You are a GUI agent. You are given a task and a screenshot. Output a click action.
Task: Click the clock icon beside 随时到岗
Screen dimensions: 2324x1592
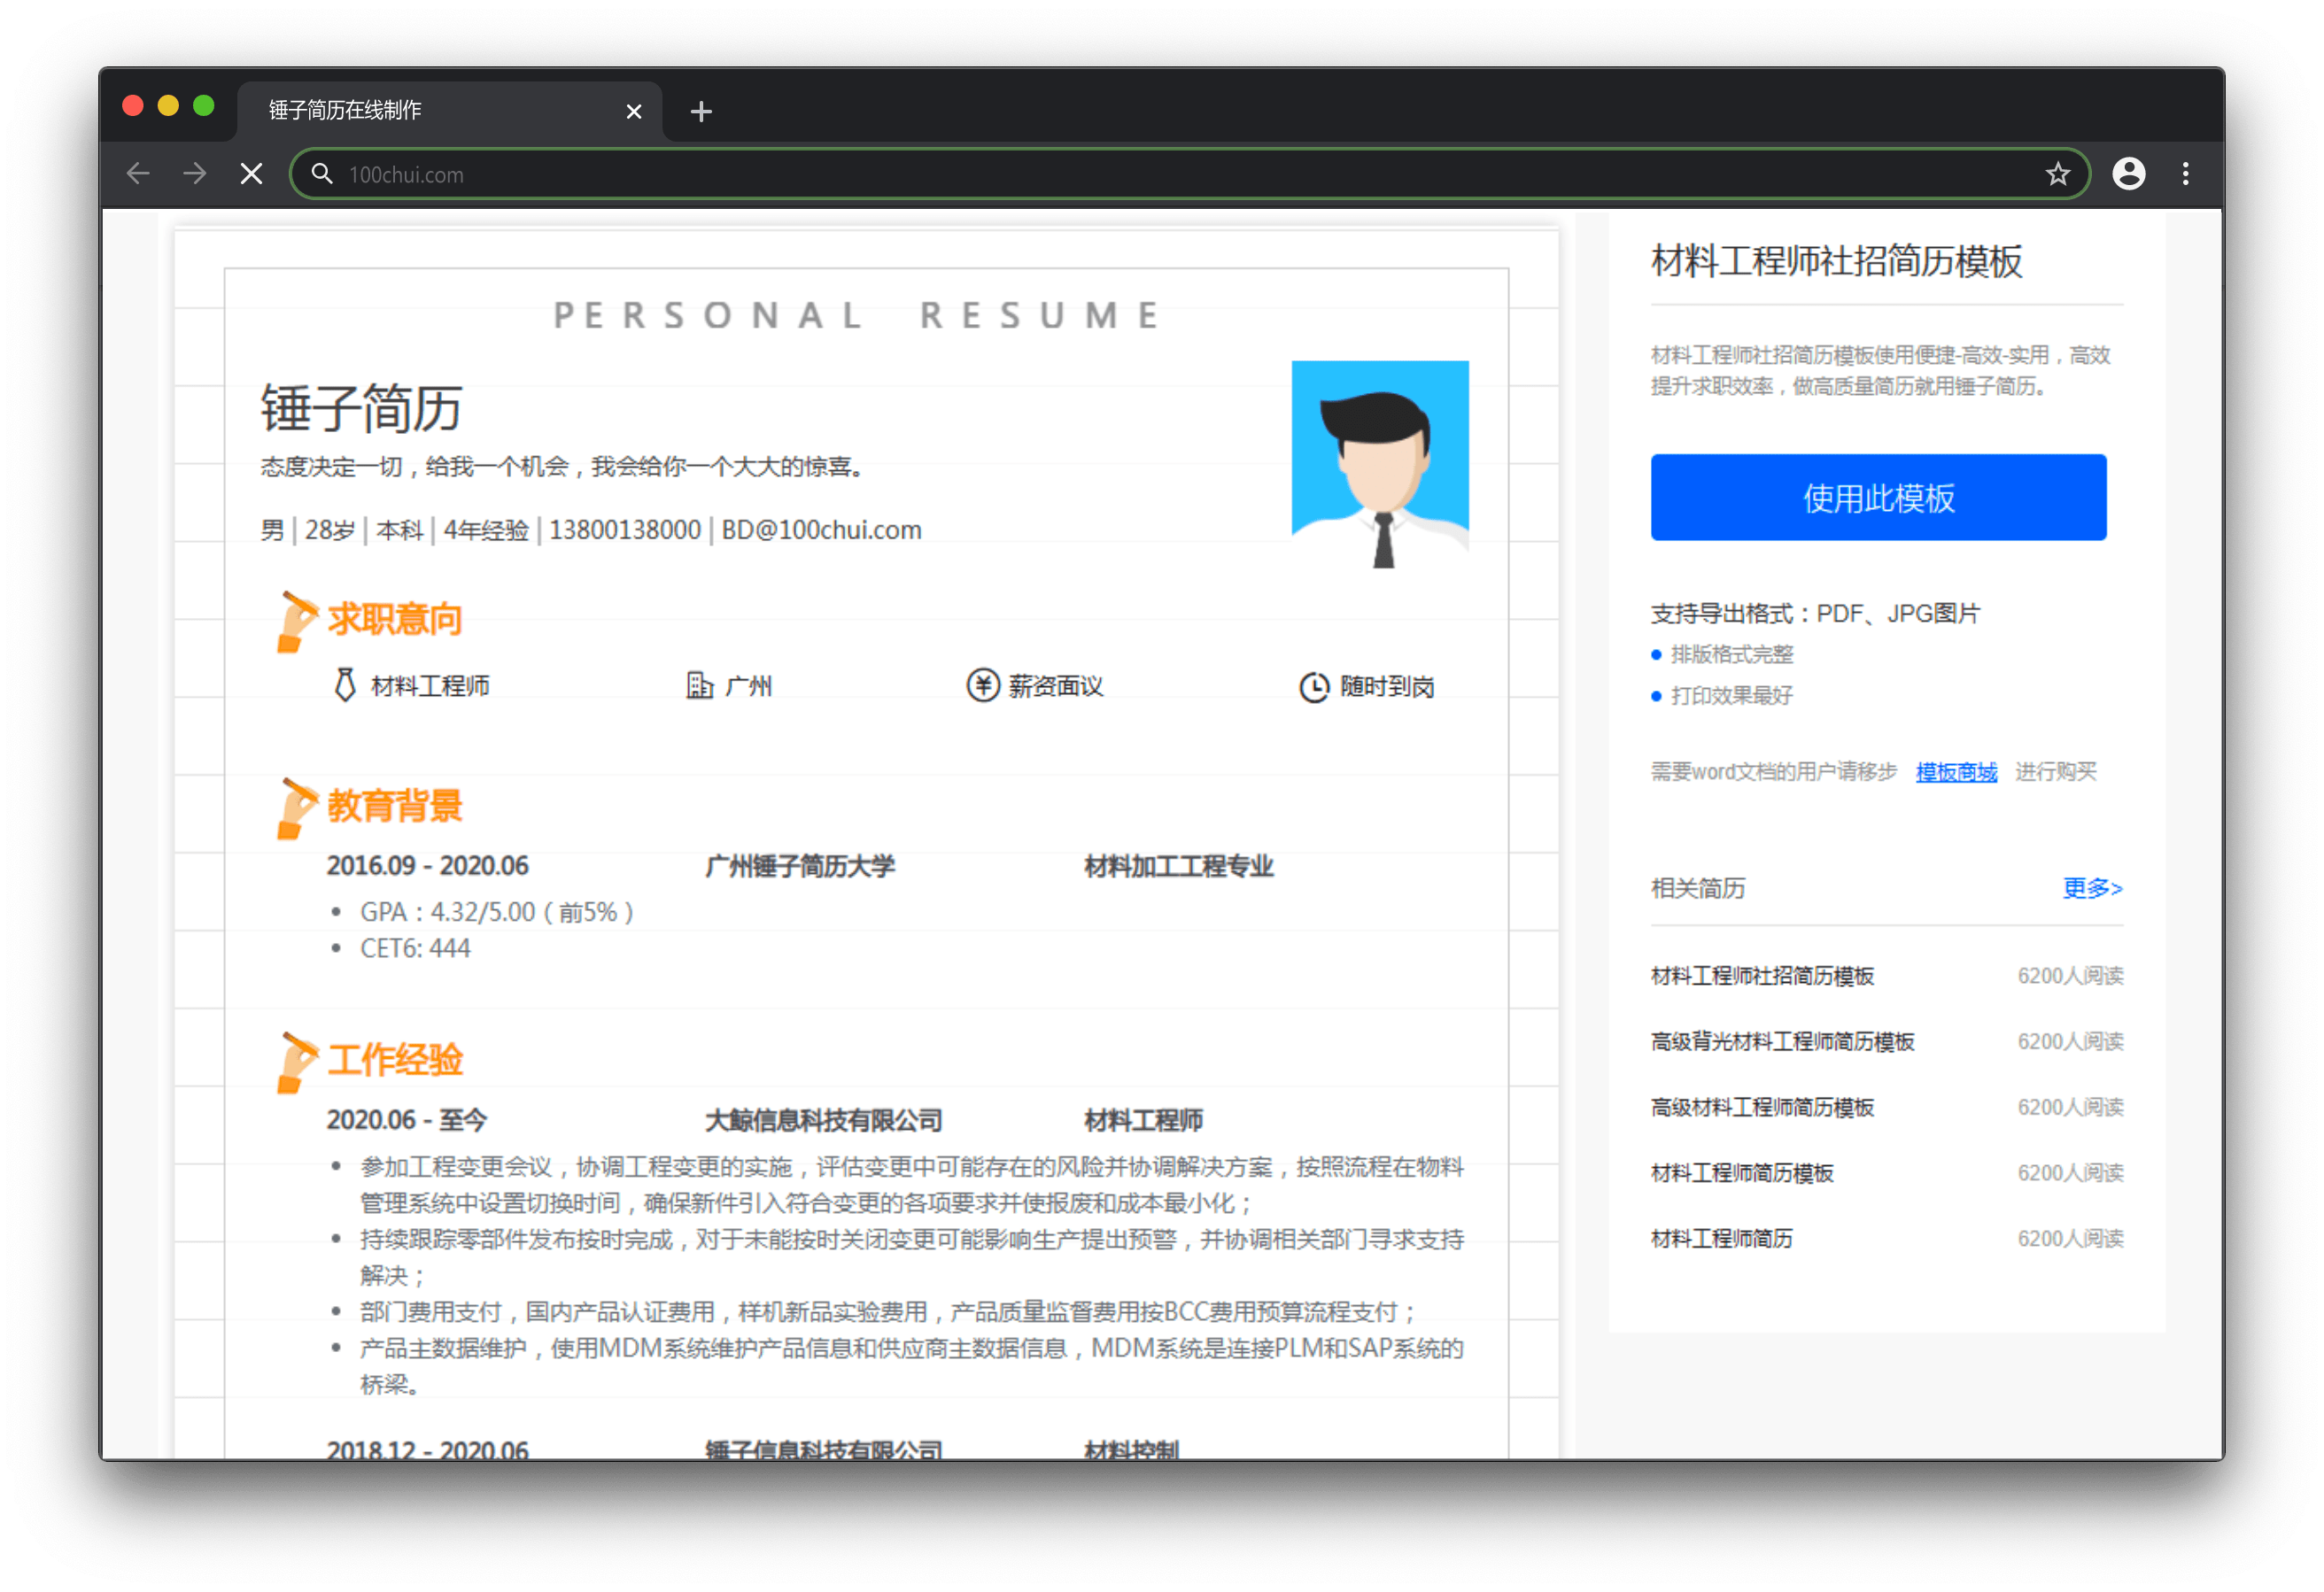click(1313, 686)
